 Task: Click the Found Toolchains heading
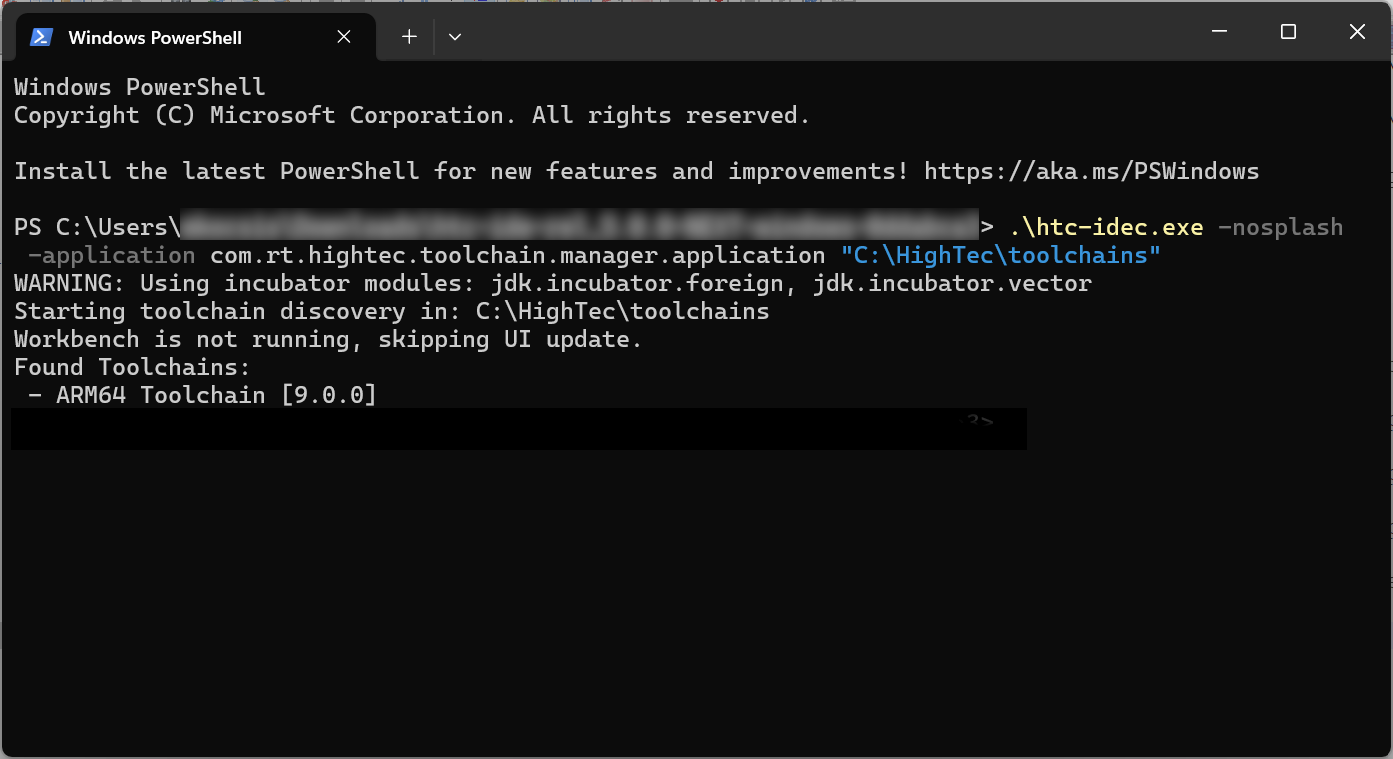(130, 366)
